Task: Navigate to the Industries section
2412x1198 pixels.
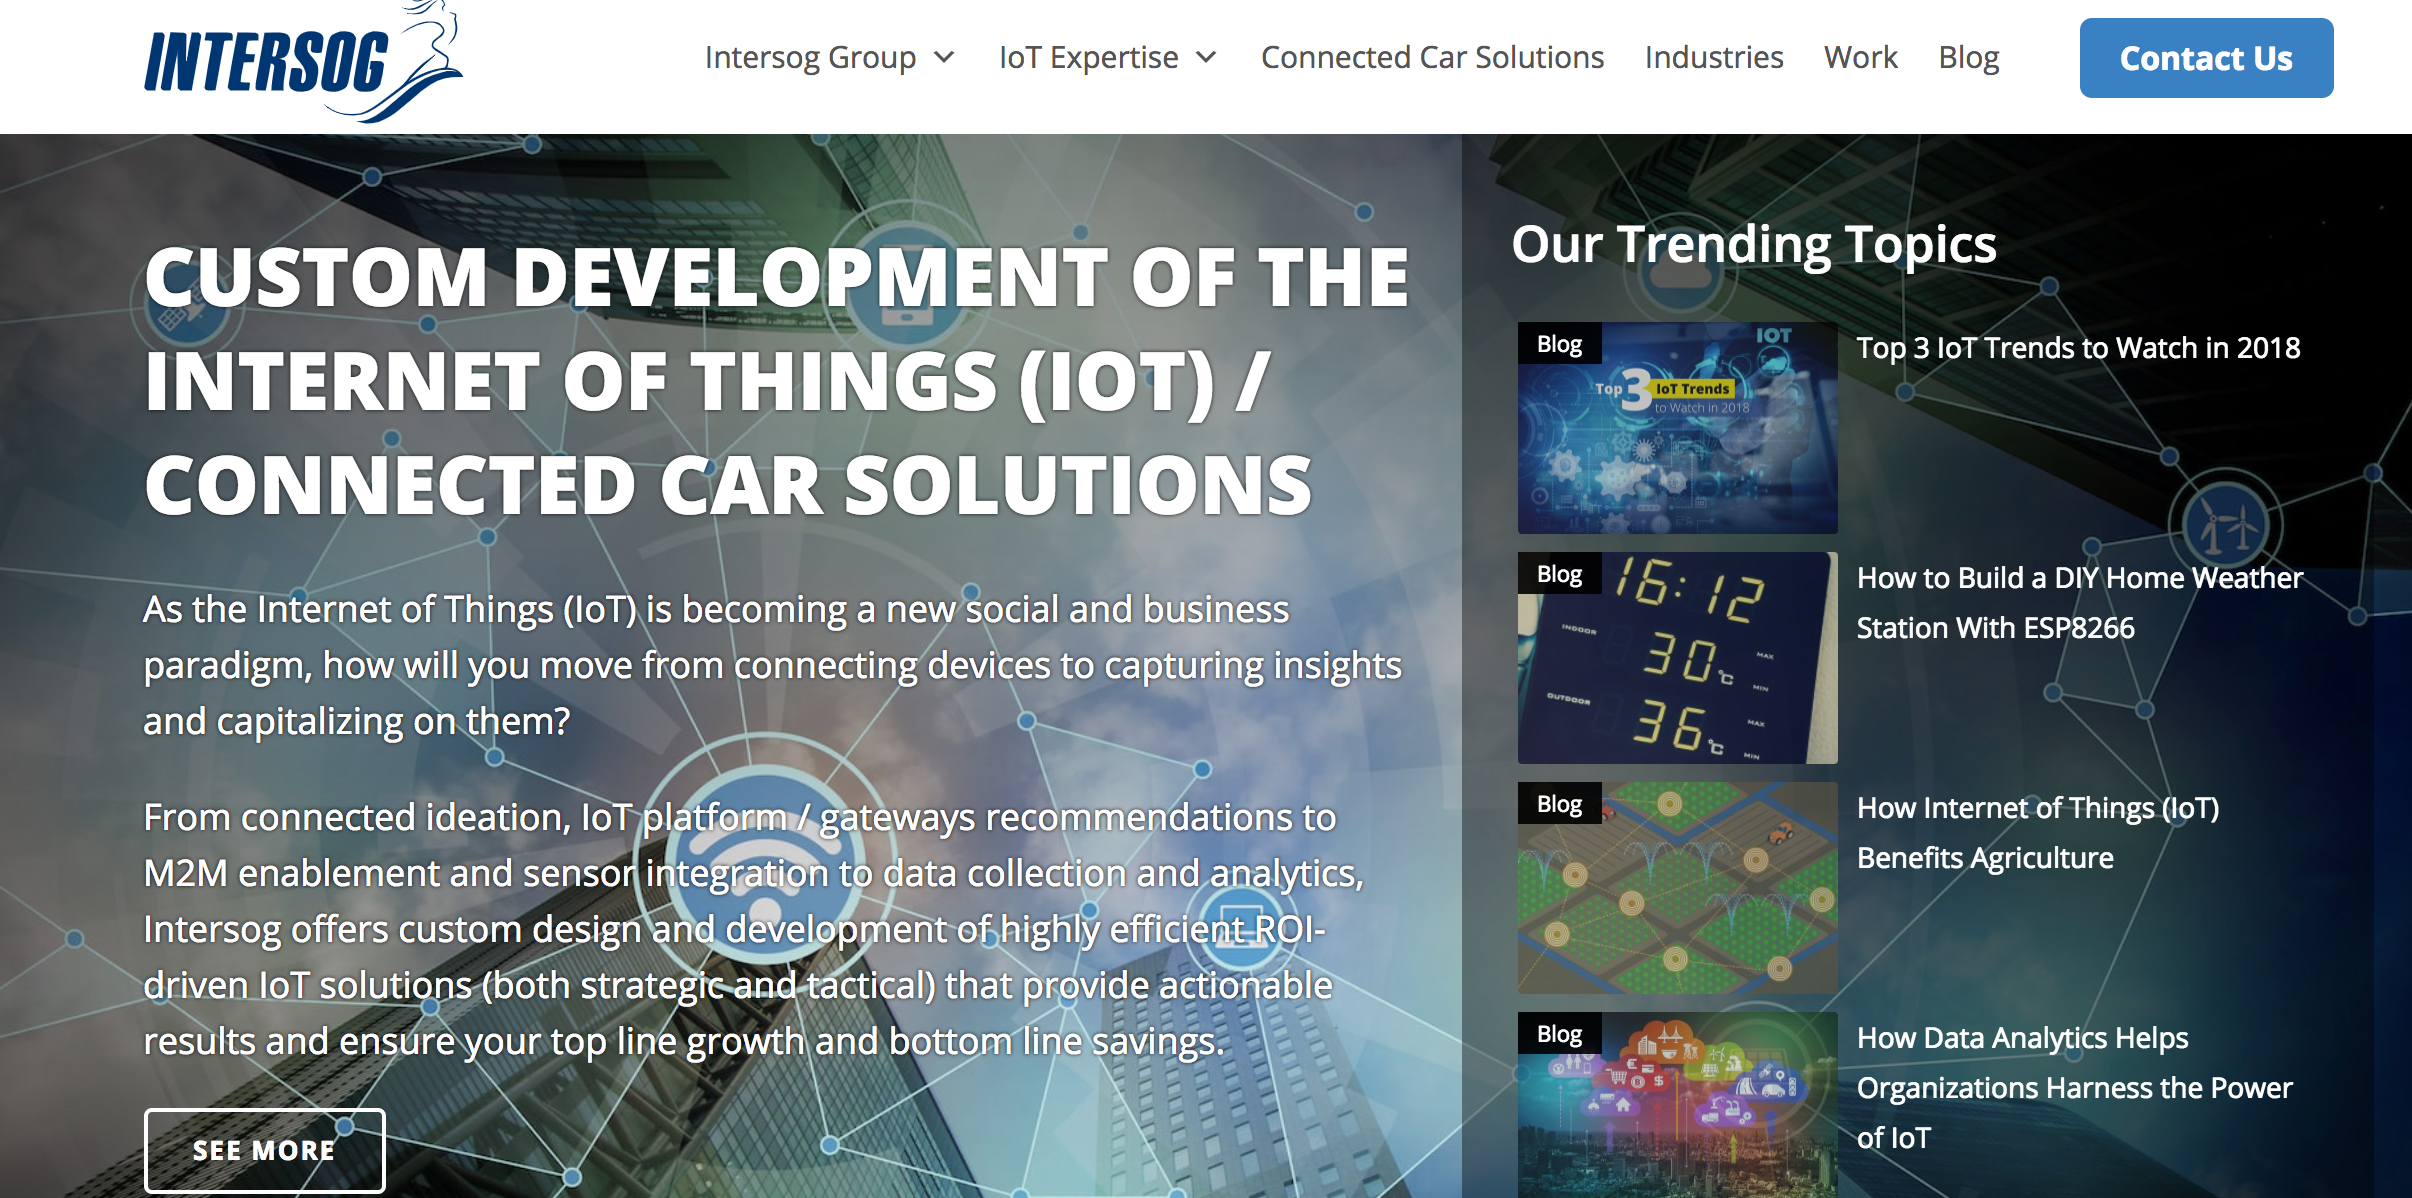Action: tap(1713, 57)
